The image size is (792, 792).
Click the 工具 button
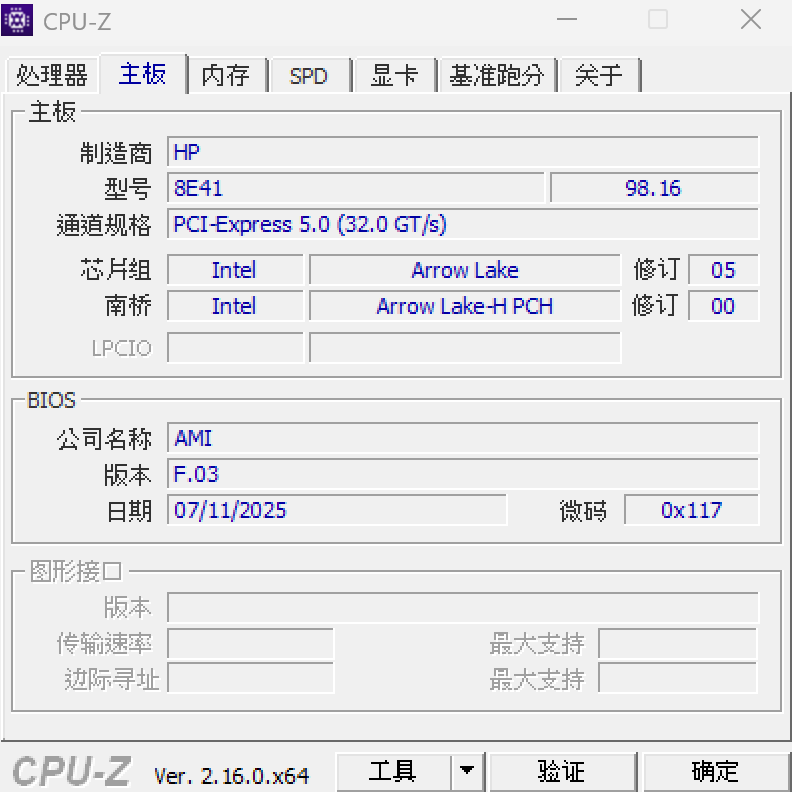(393, 772)
